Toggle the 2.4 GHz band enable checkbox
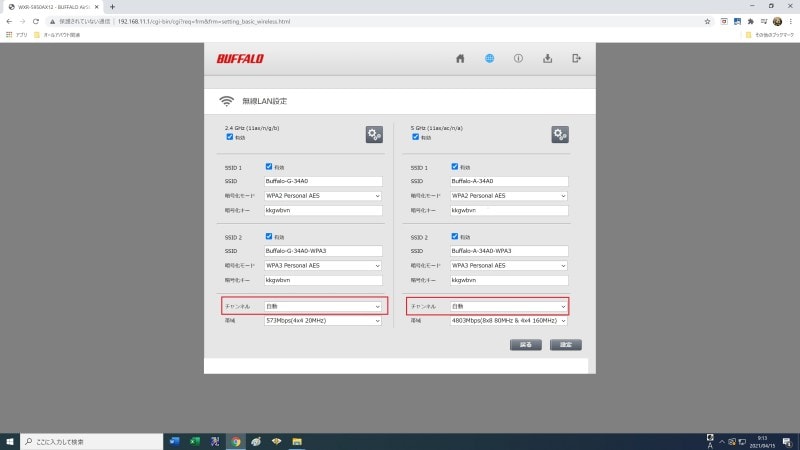Image resolution: width=800 pixels, height=450 pixels. [229, 137]
